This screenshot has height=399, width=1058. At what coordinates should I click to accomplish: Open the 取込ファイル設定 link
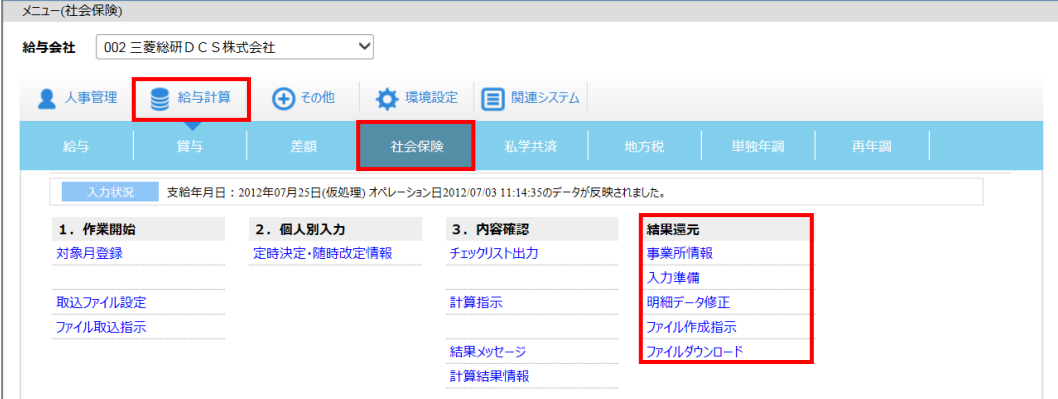click(x=101, y=303)
